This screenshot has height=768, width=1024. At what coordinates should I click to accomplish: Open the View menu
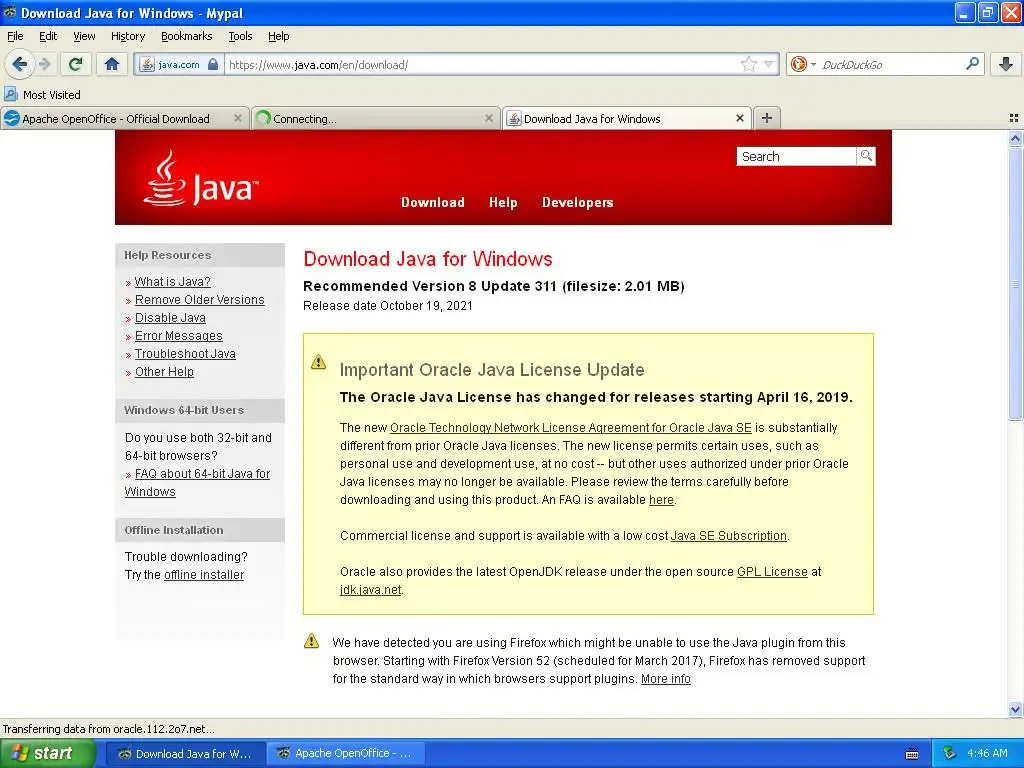tap(84, 36)
